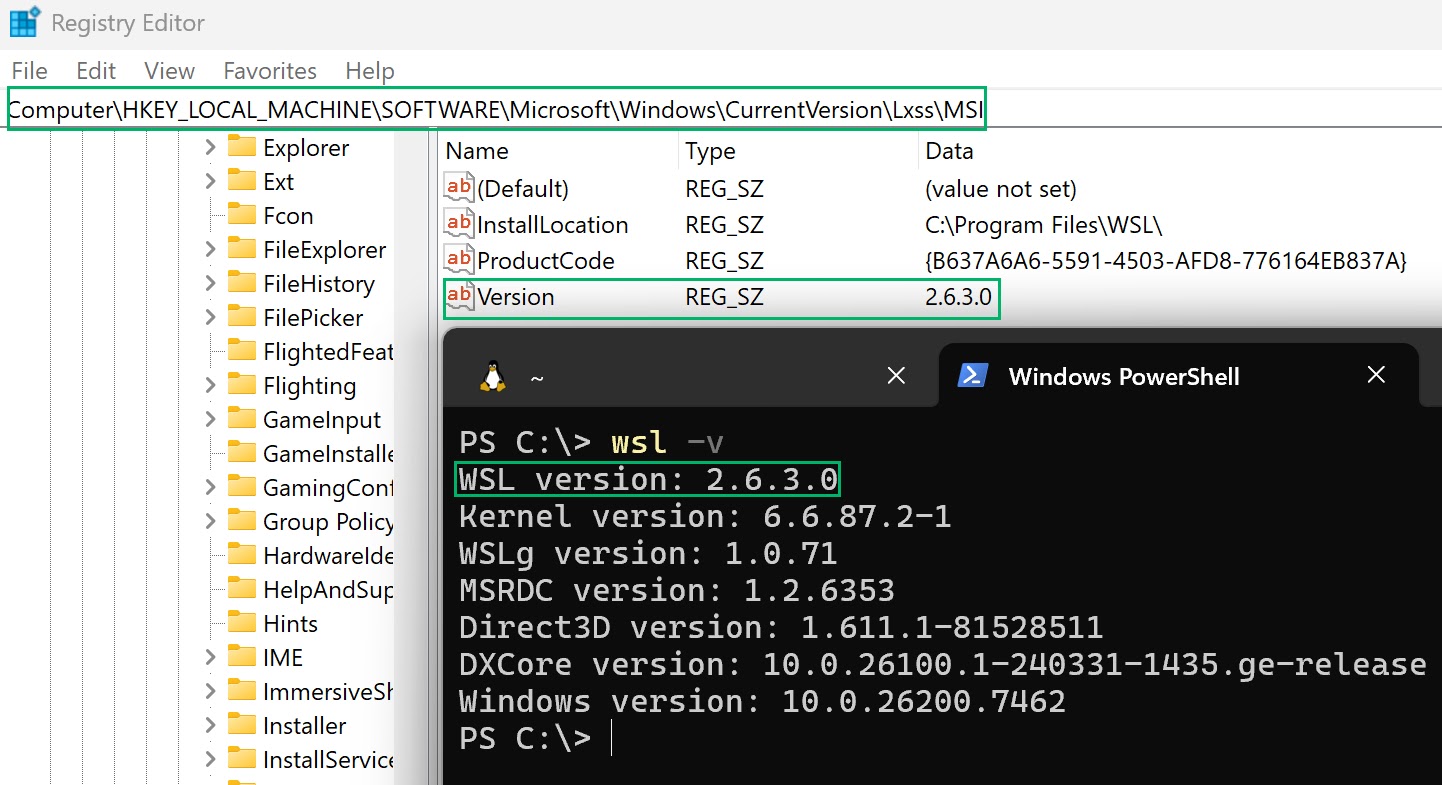Click the Linux penguin tab icon

pos(492,376)
